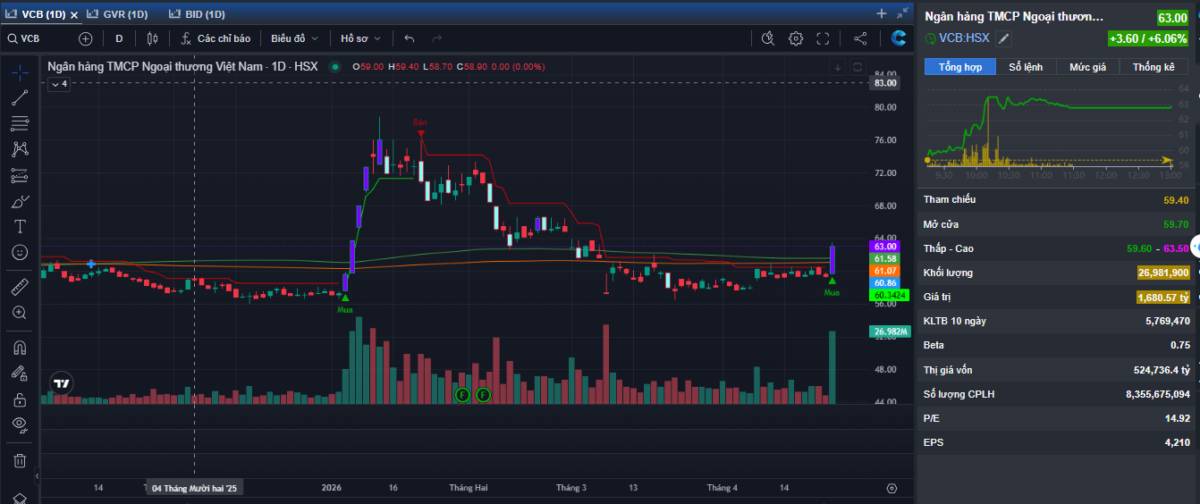Screen dimensions: 1200x504
Task: Select the text annotation tool
Action: pos(19,227)
